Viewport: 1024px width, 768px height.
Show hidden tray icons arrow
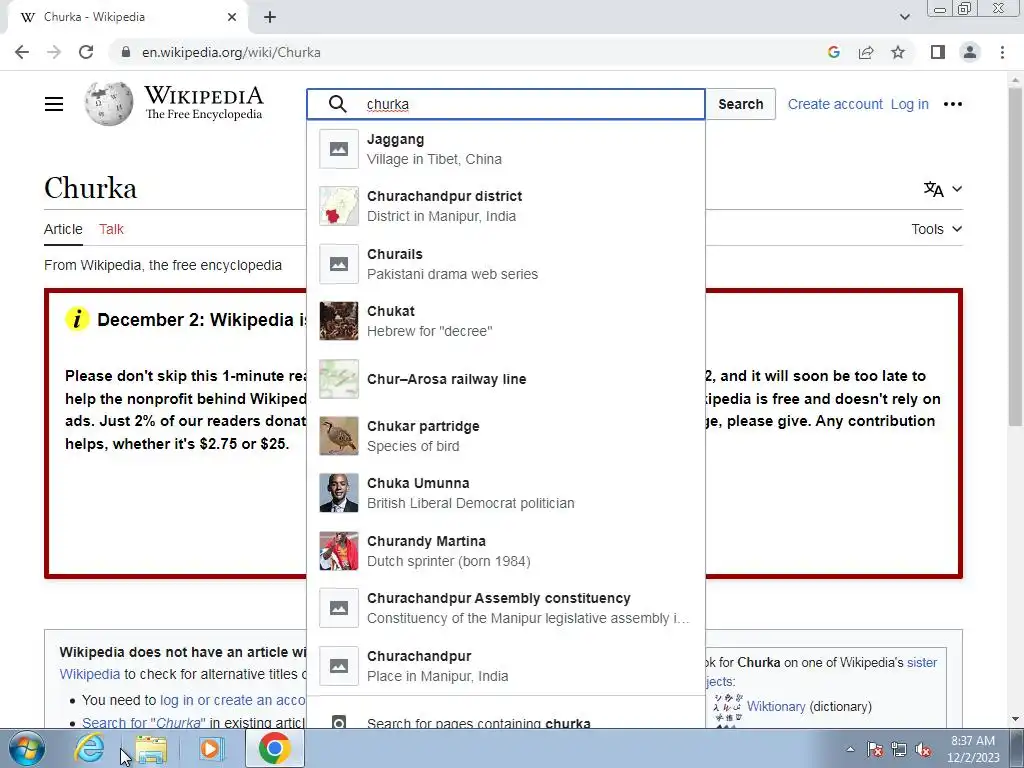[850, 750]
